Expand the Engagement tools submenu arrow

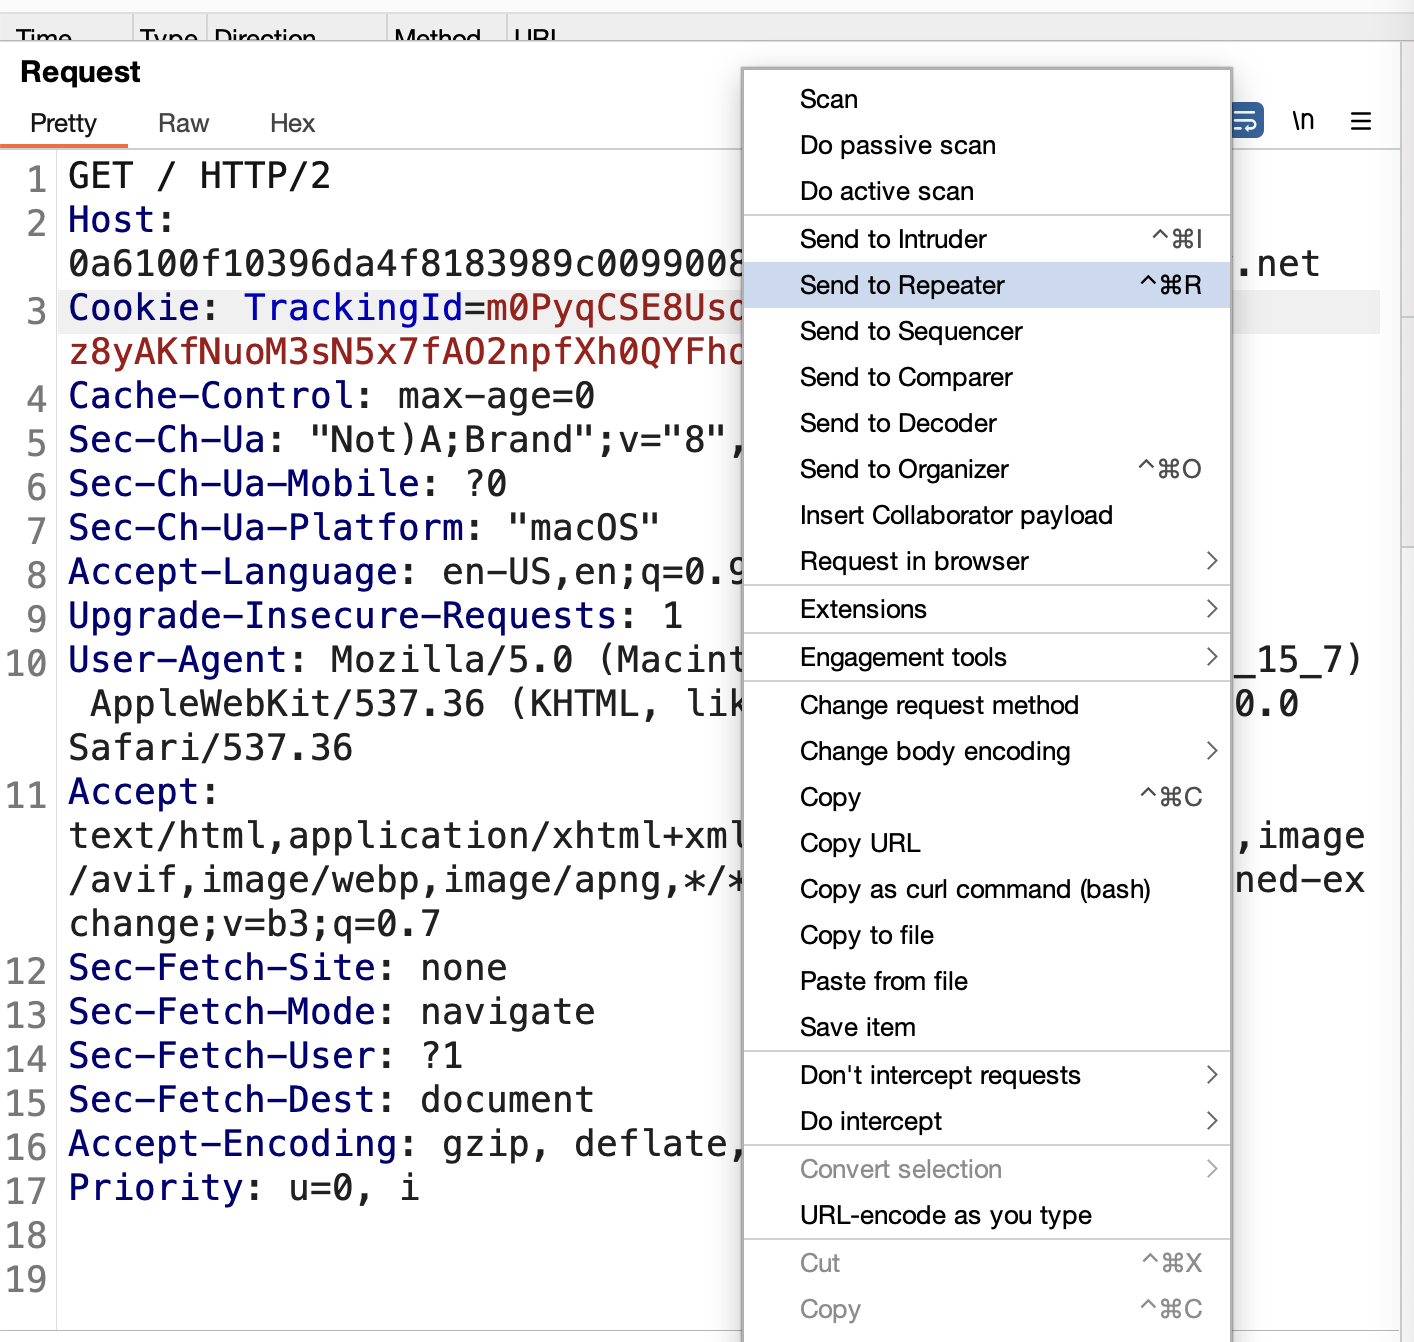pos(1212,657)
